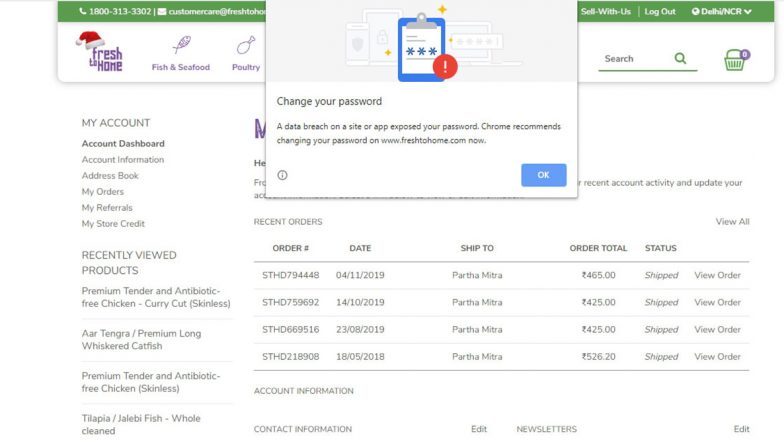Click order total ₹526.20
This screenshot has width=784, height=441.
coord(598,356)
